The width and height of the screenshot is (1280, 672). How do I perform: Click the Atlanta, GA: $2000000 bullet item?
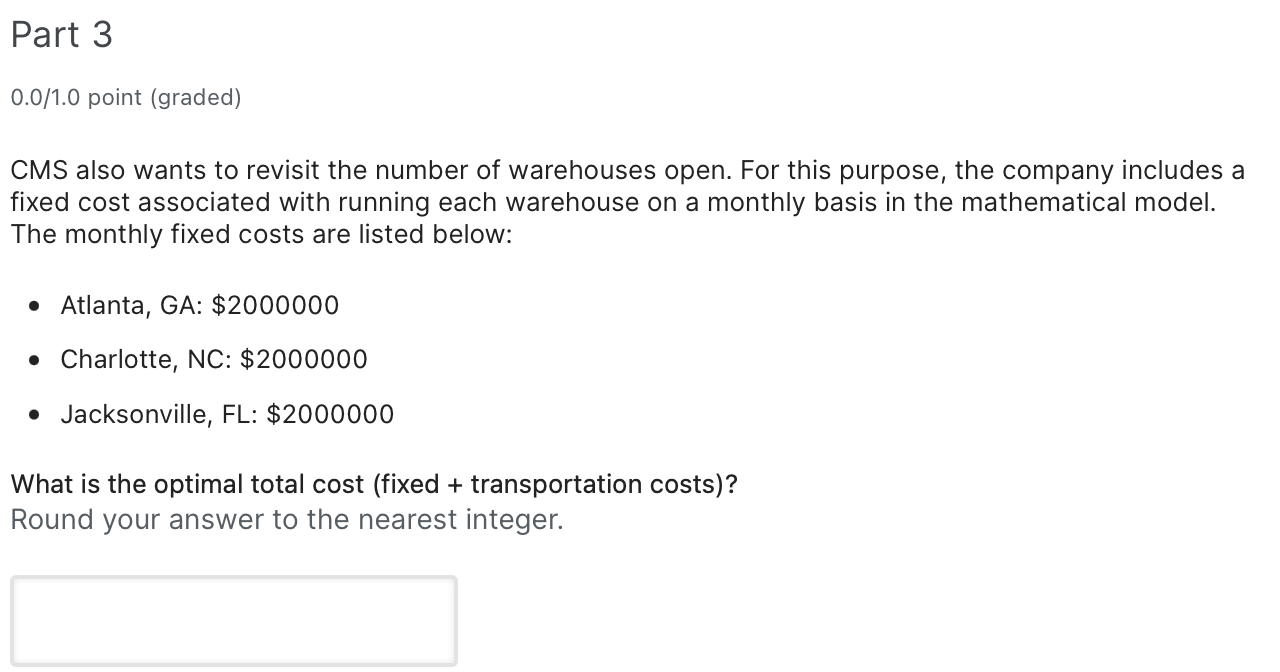[200, 305]
